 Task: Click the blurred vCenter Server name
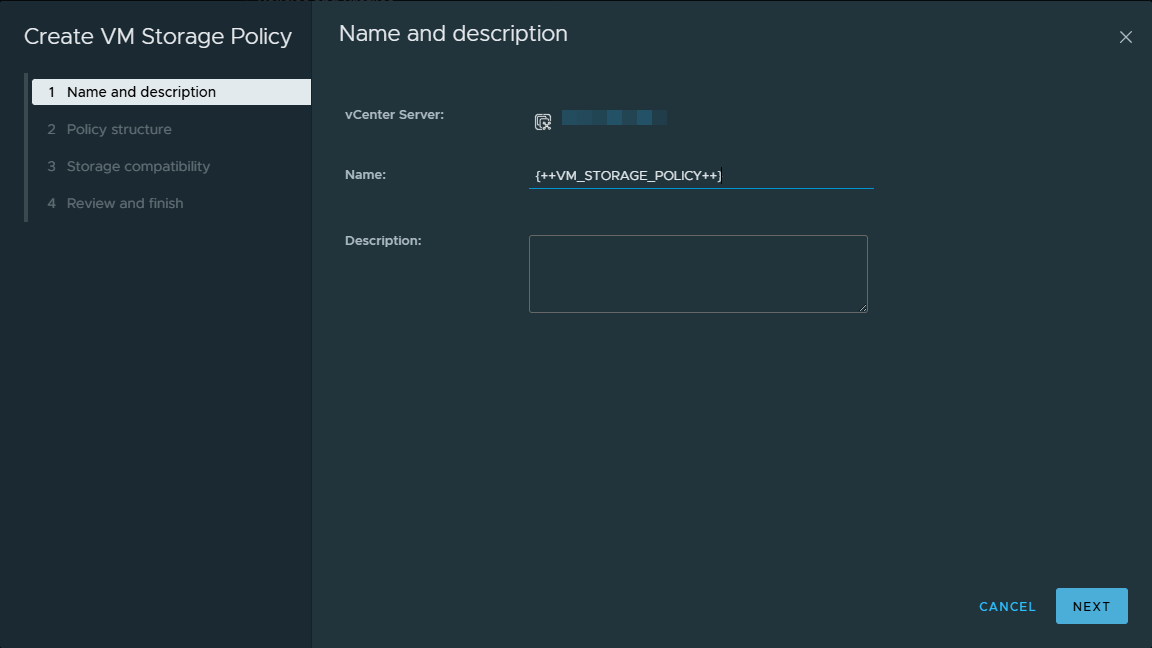[x=614, y=118]
